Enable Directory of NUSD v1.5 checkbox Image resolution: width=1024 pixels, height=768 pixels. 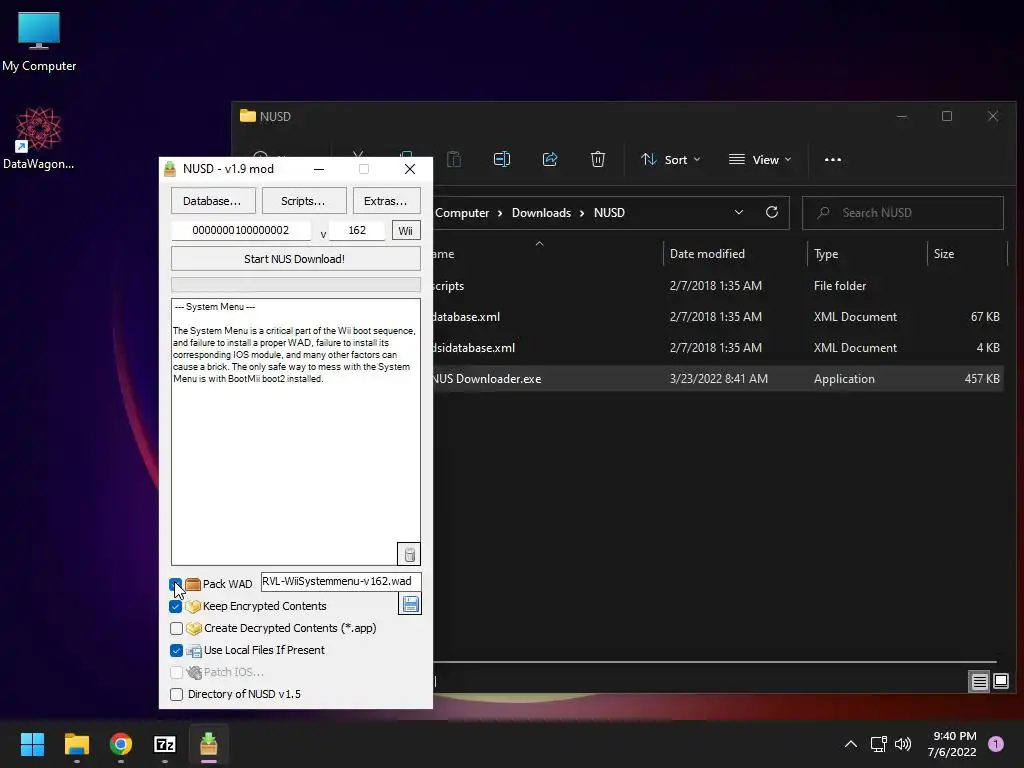coord(176,694)
